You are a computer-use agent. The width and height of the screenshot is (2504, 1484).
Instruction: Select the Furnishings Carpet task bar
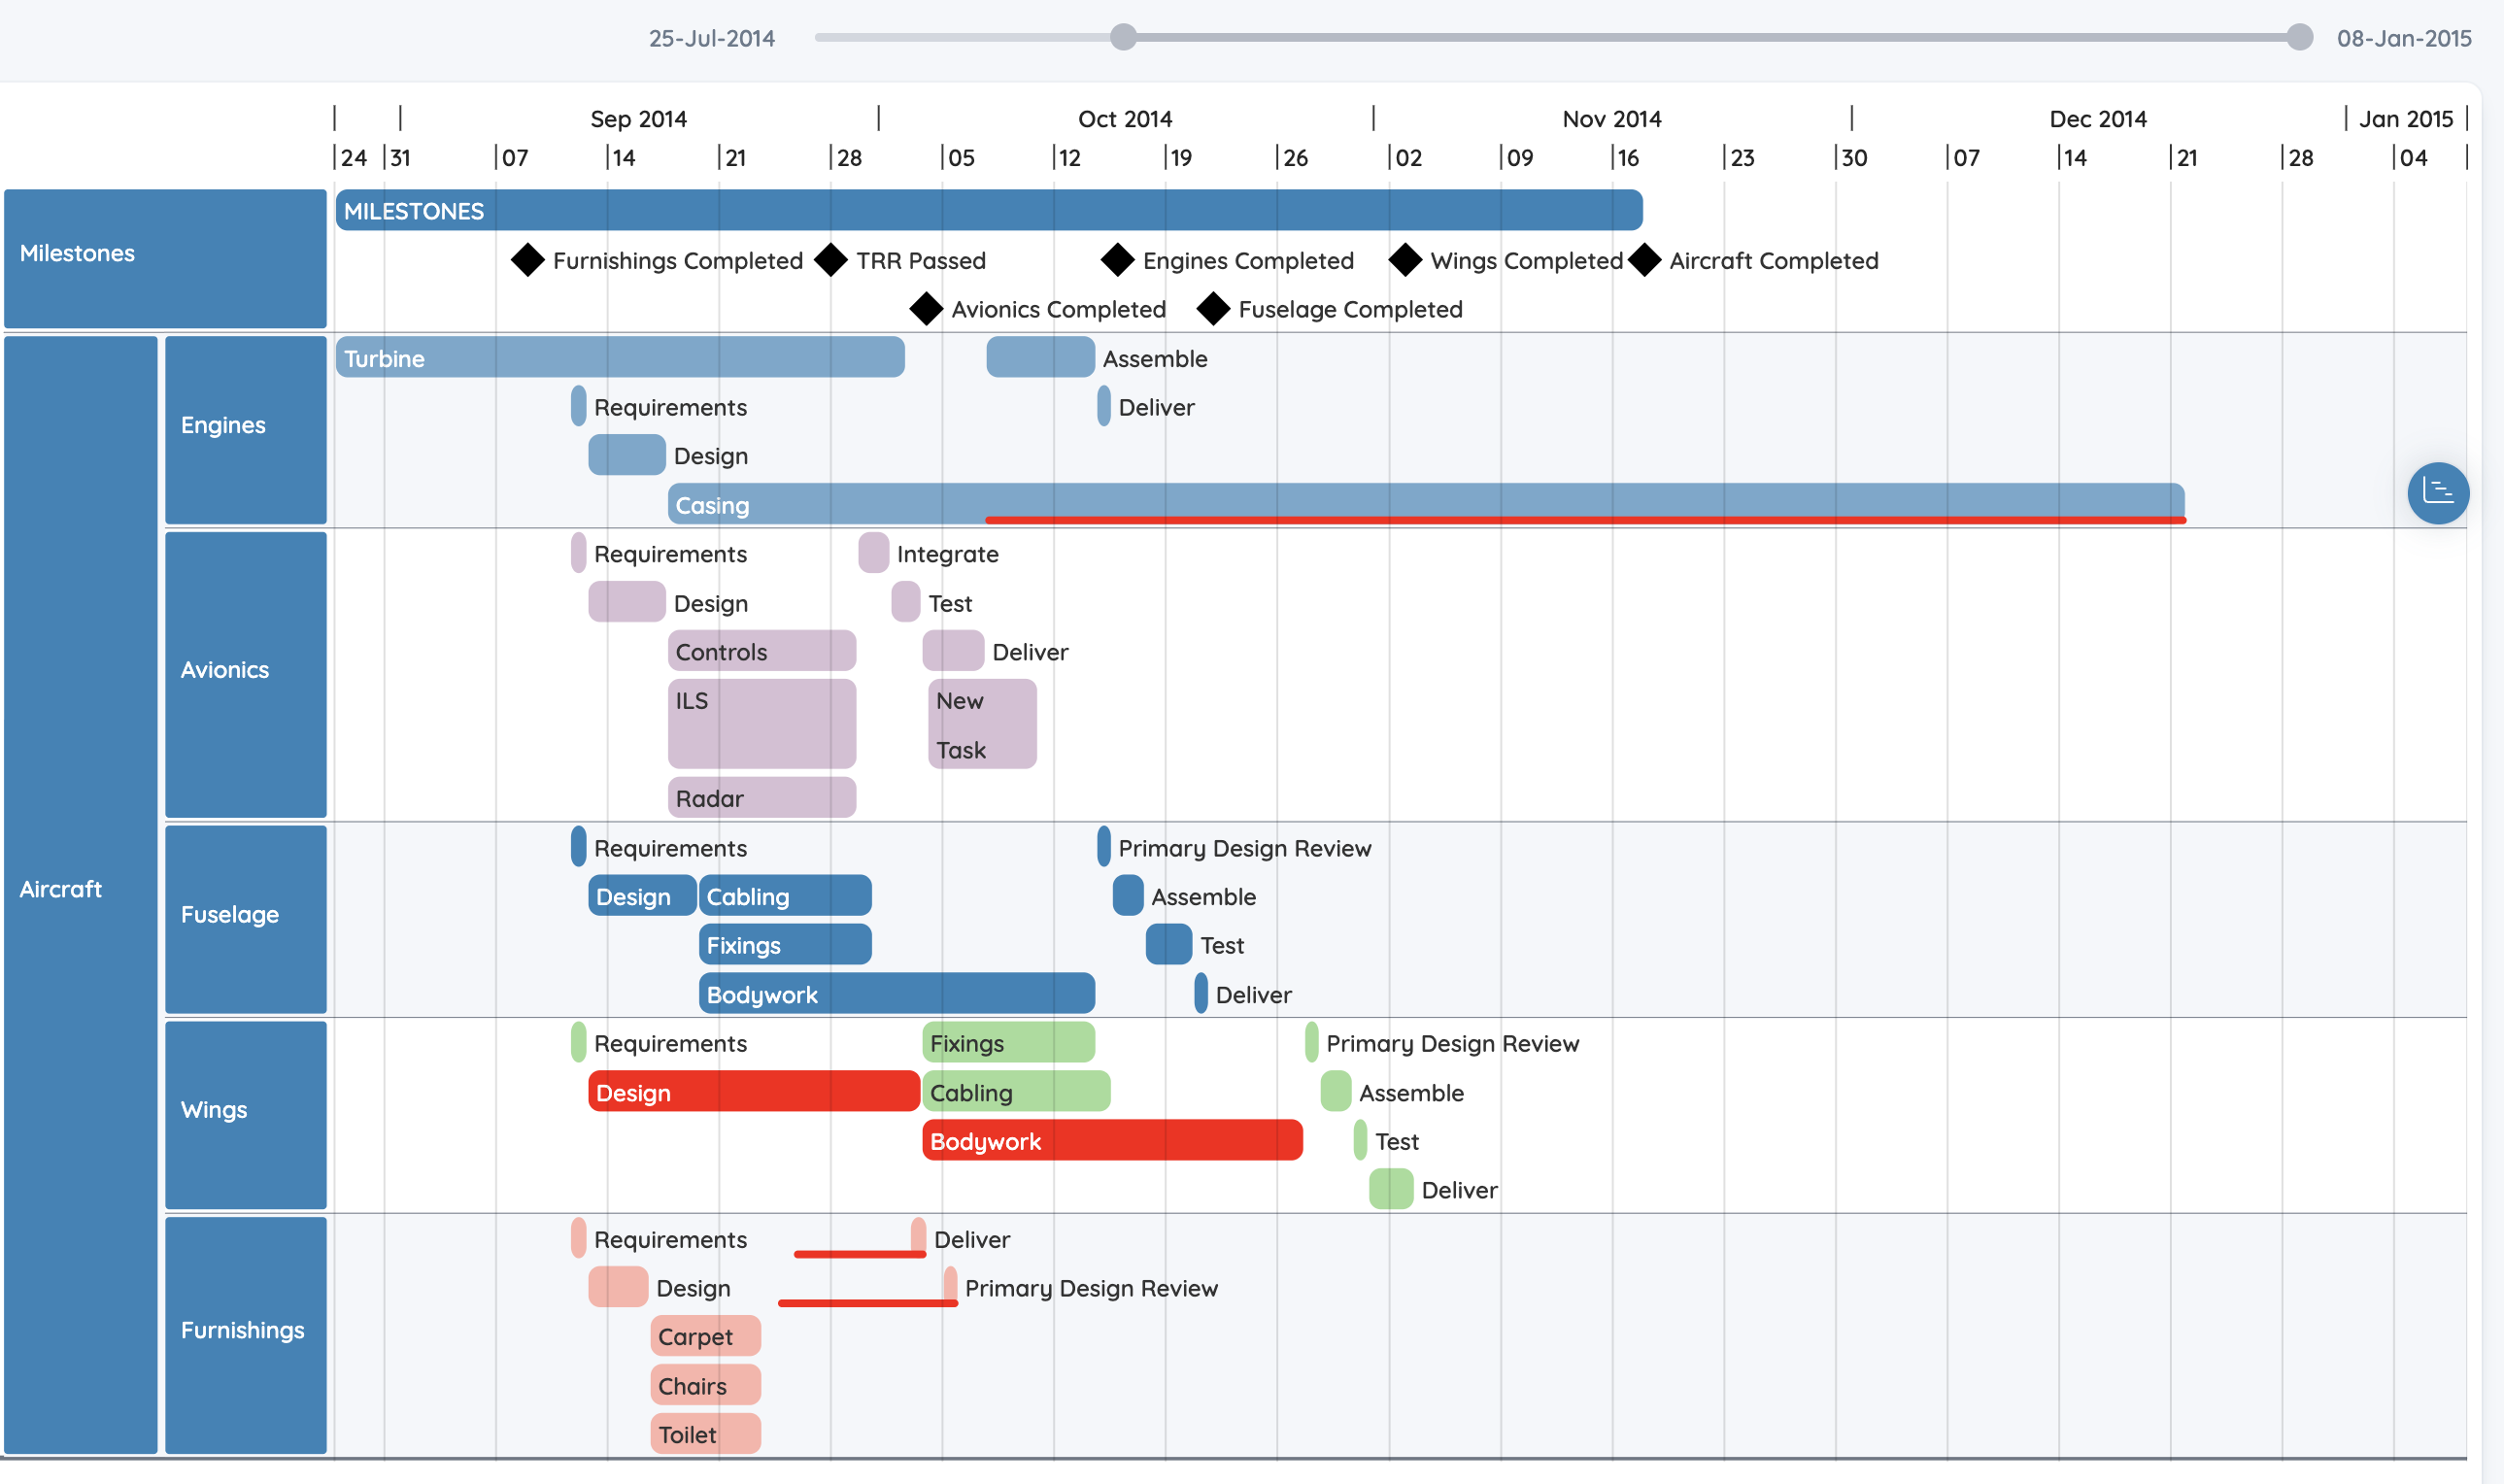point(705,1335)
